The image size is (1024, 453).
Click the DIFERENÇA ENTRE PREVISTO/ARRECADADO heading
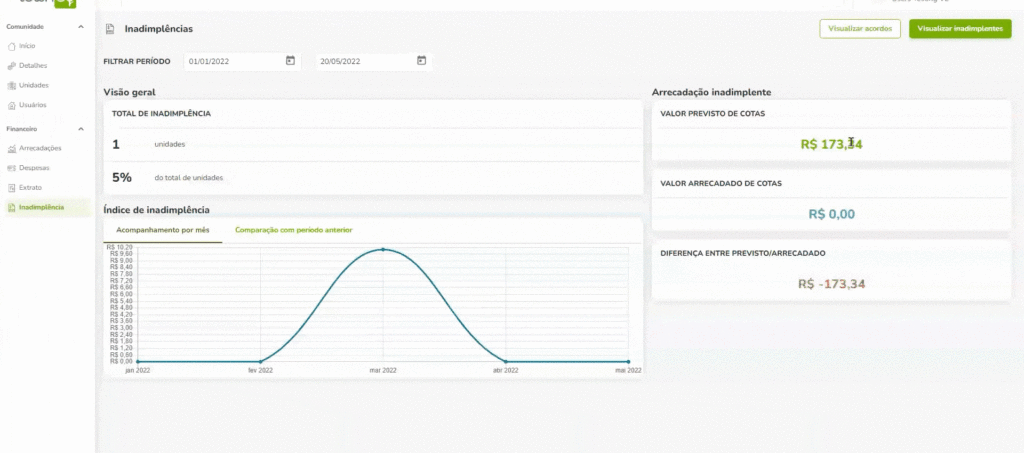[x=743, y=253]
